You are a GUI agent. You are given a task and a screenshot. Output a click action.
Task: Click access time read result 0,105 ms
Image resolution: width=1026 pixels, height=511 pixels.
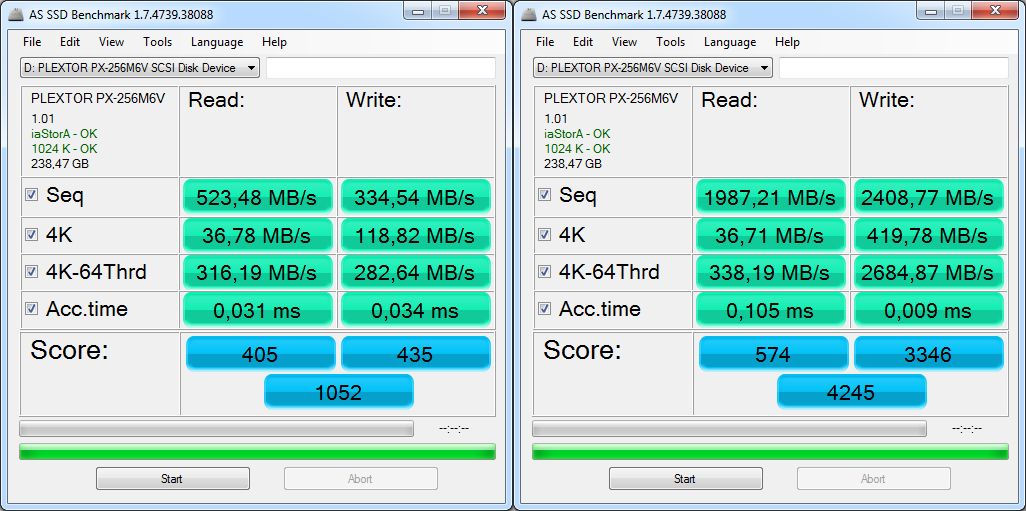click(x=771, y=309)
